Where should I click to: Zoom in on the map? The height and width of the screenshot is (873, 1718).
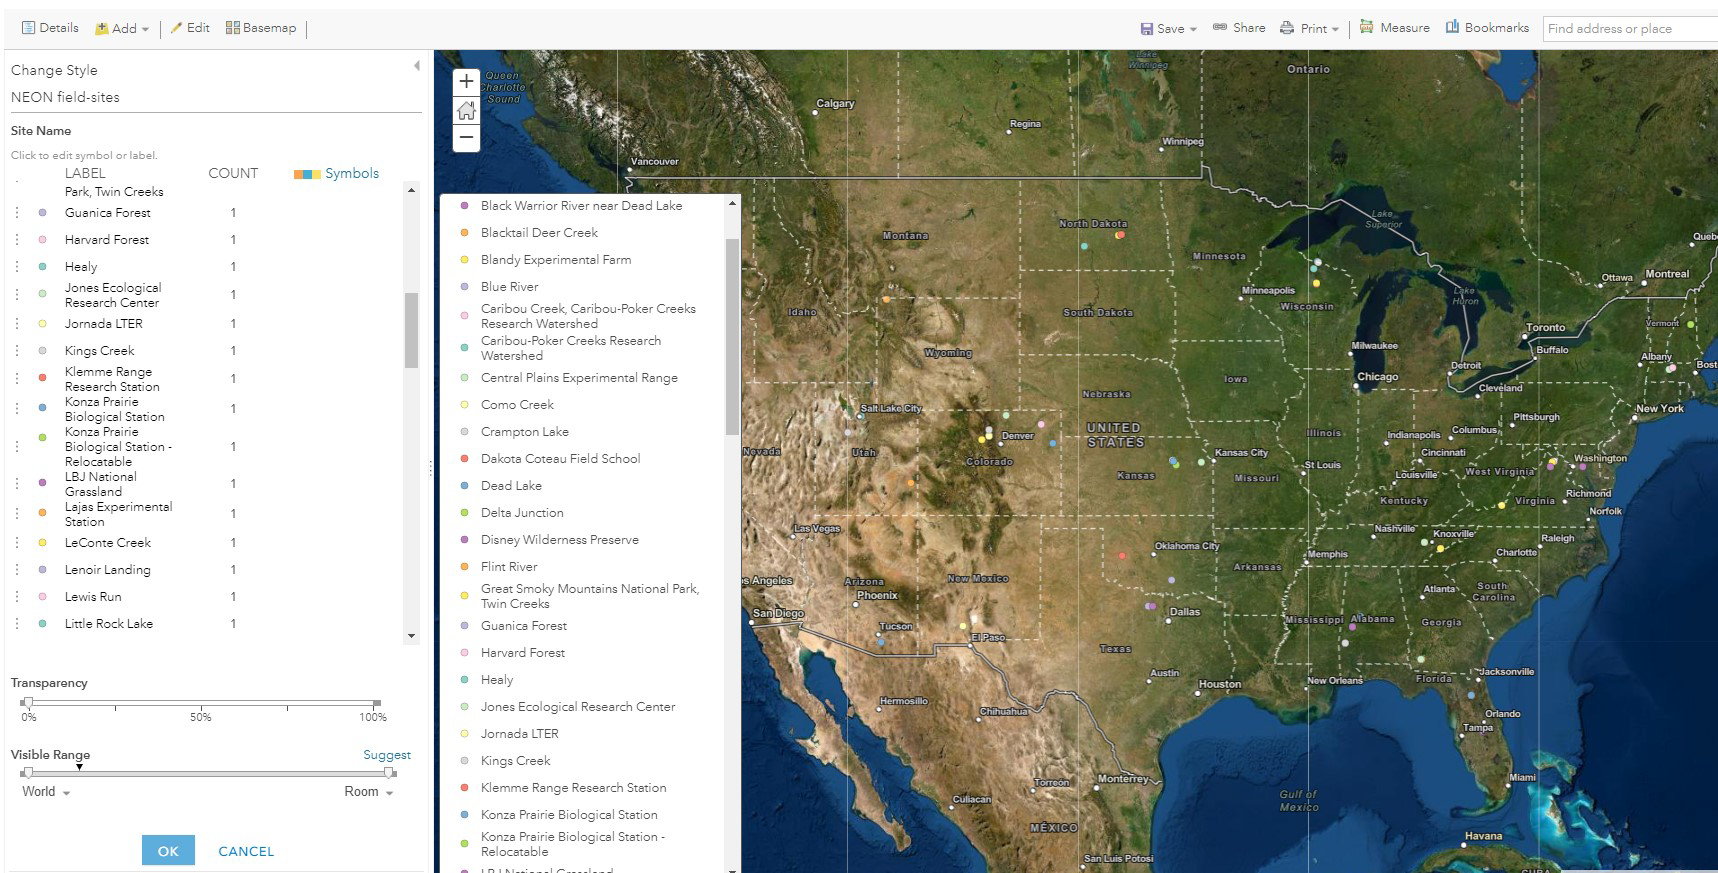pyautogui.click(x=466, y=82)
